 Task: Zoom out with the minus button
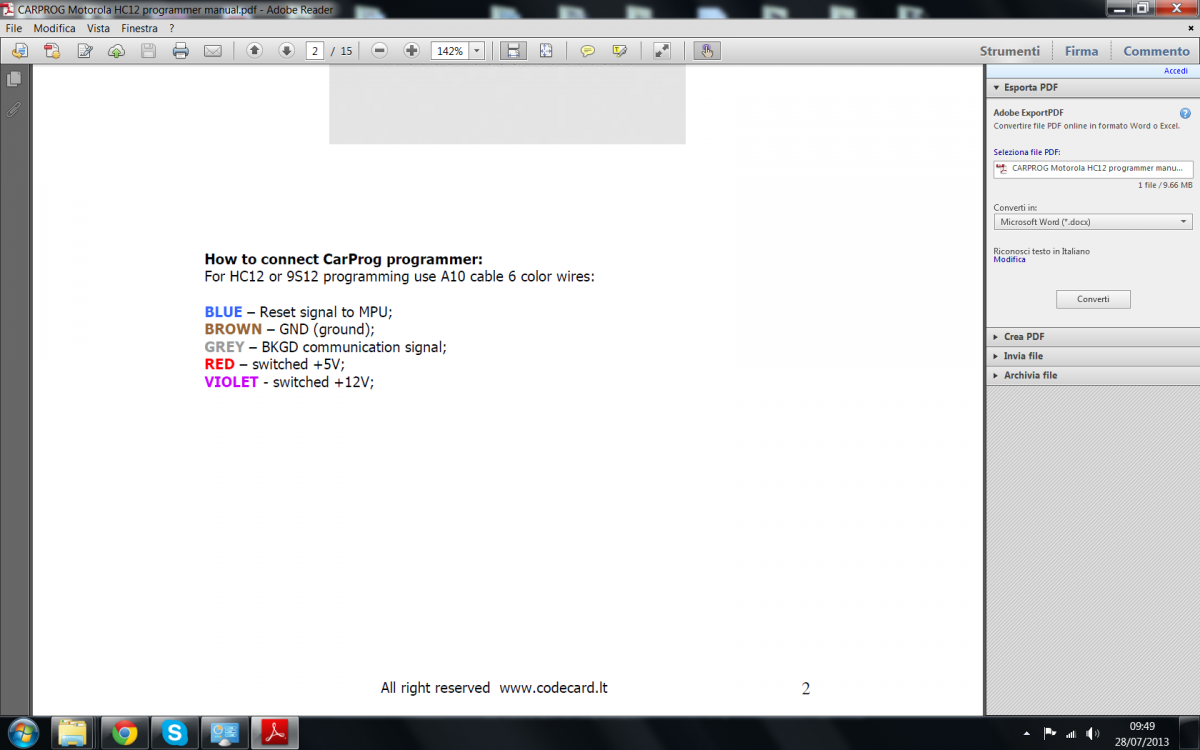tap(379, 51)
